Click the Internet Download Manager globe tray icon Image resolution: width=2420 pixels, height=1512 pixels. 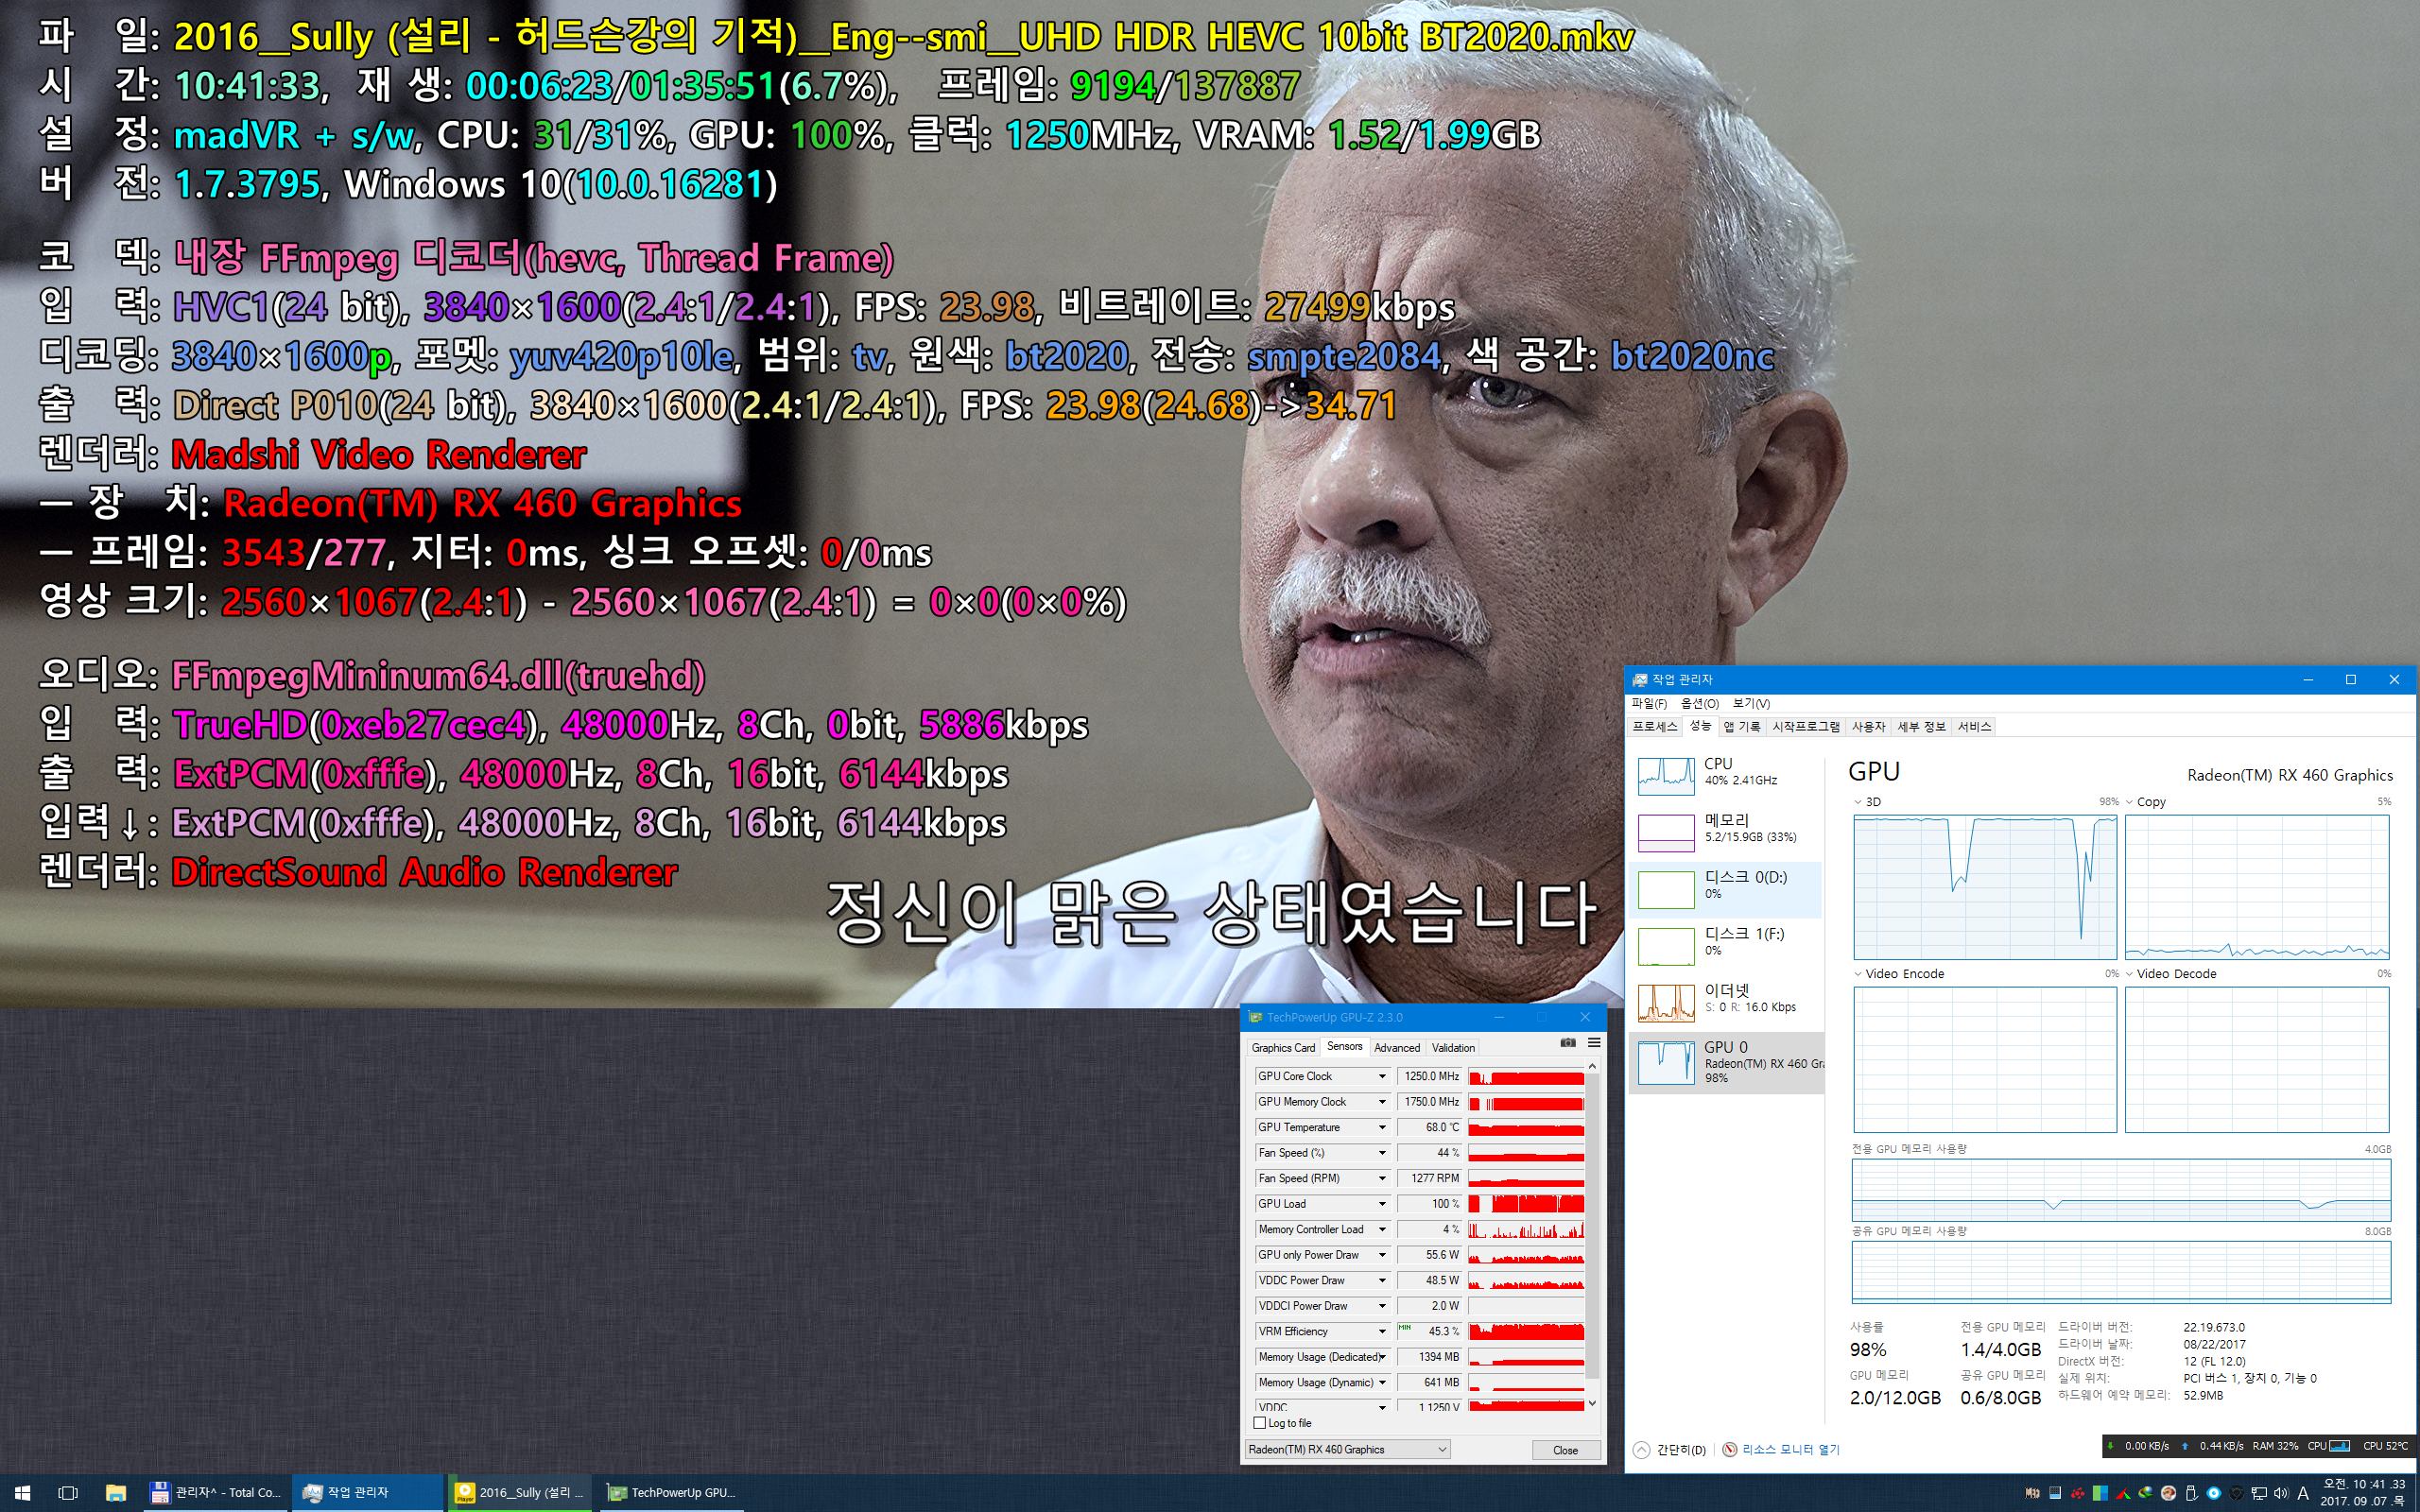[x=2146, y=1493]
